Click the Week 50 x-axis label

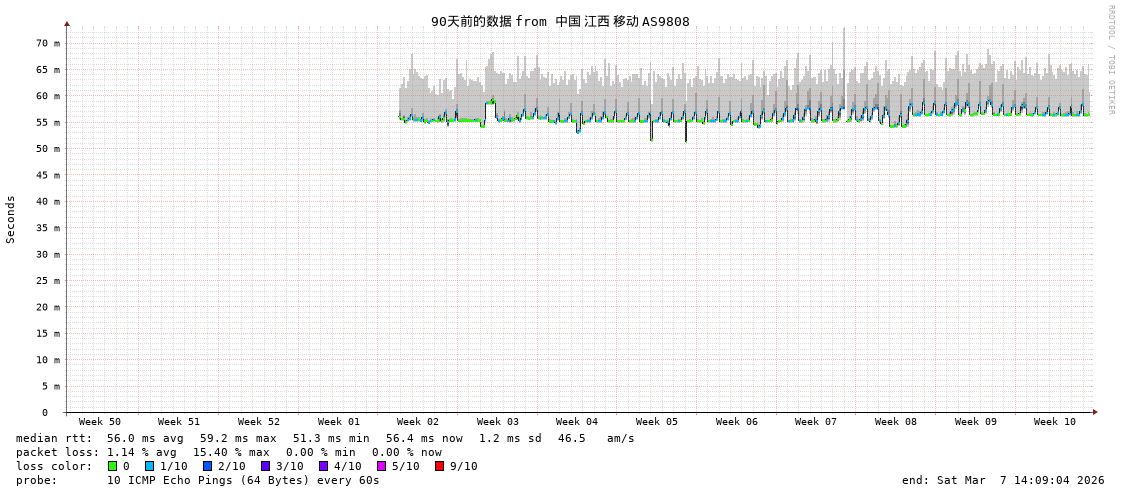pyautogui.click(x=100, y=422)
